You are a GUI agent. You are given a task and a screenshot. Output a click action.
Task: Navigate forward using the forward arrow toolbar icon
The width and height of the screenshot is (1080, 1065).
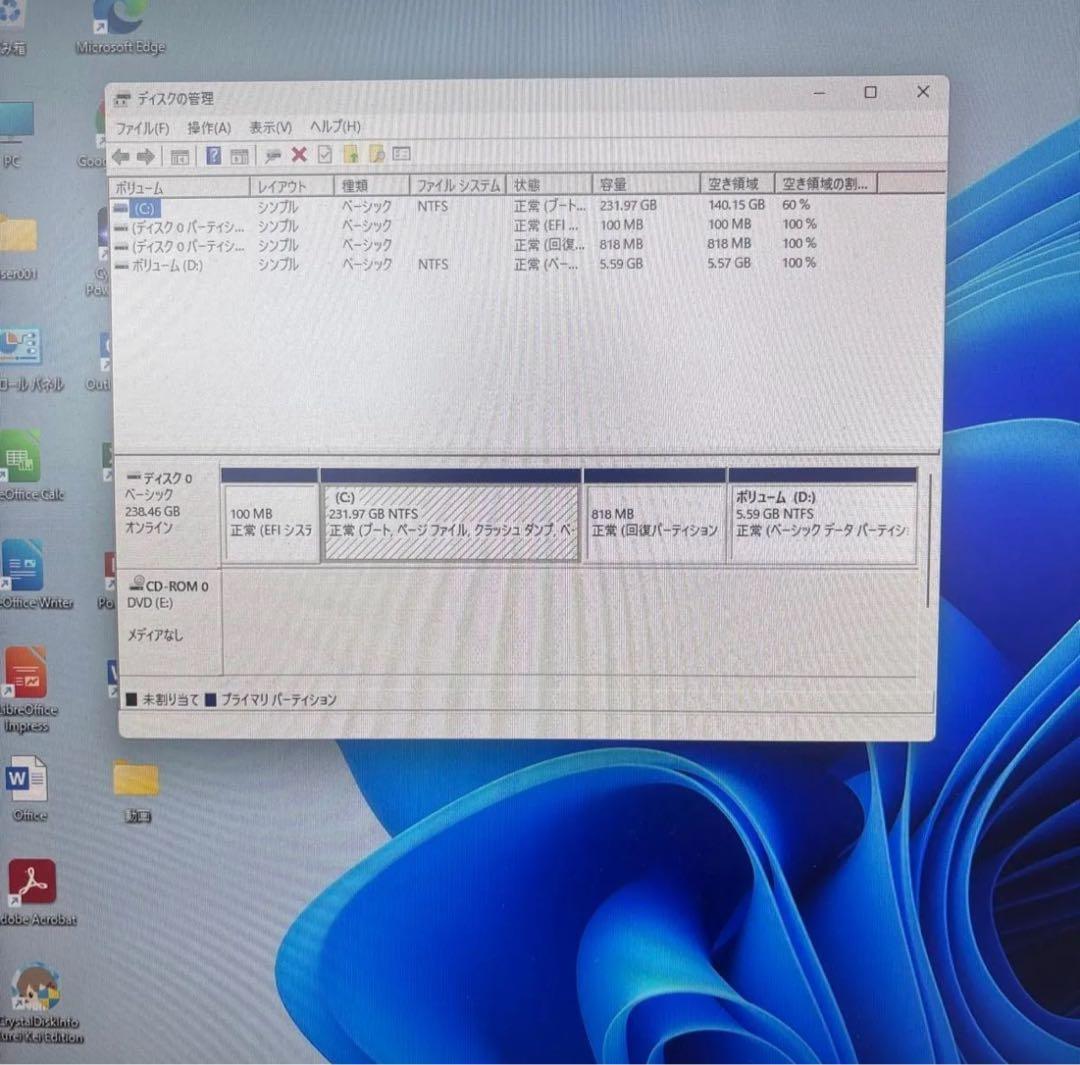[146, 155]
